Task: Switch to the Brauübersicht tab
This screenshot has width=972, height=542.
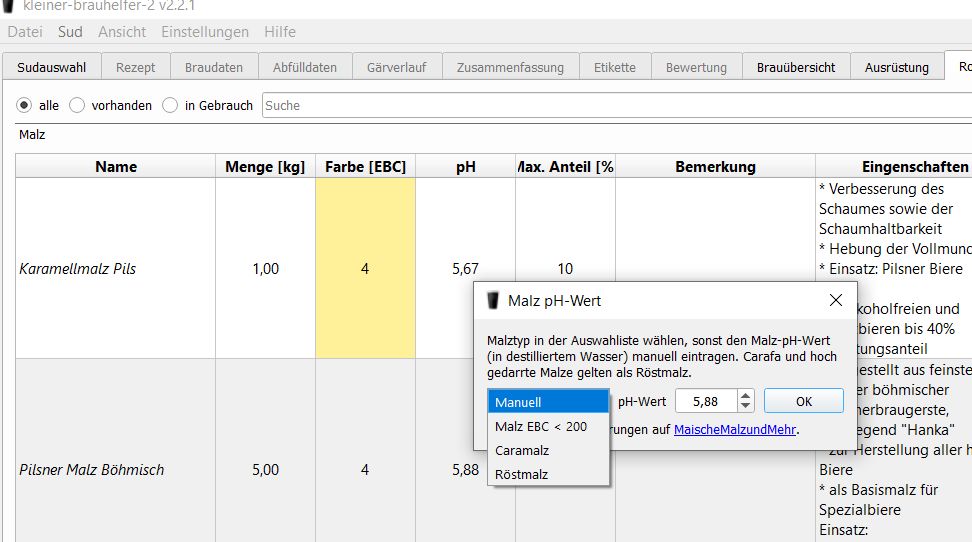Action: pyautogui.click(x=796, y=68)
